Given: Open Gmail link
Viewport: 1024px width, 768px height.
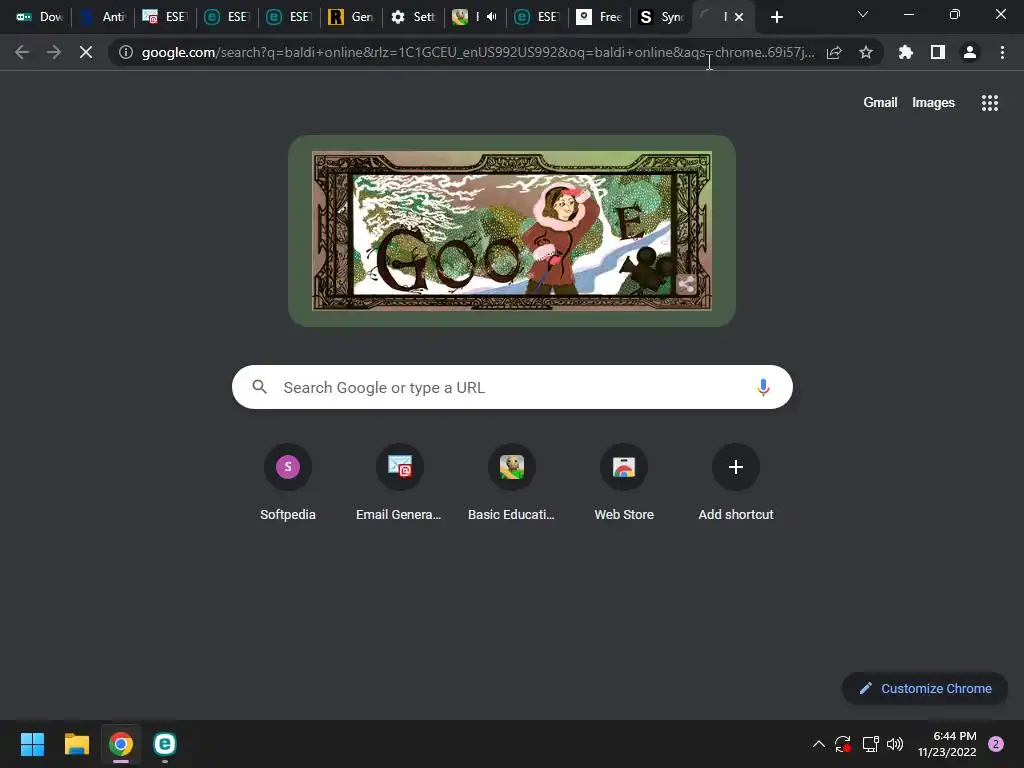Looking at the screenshot, I should (x=880, y=103).
